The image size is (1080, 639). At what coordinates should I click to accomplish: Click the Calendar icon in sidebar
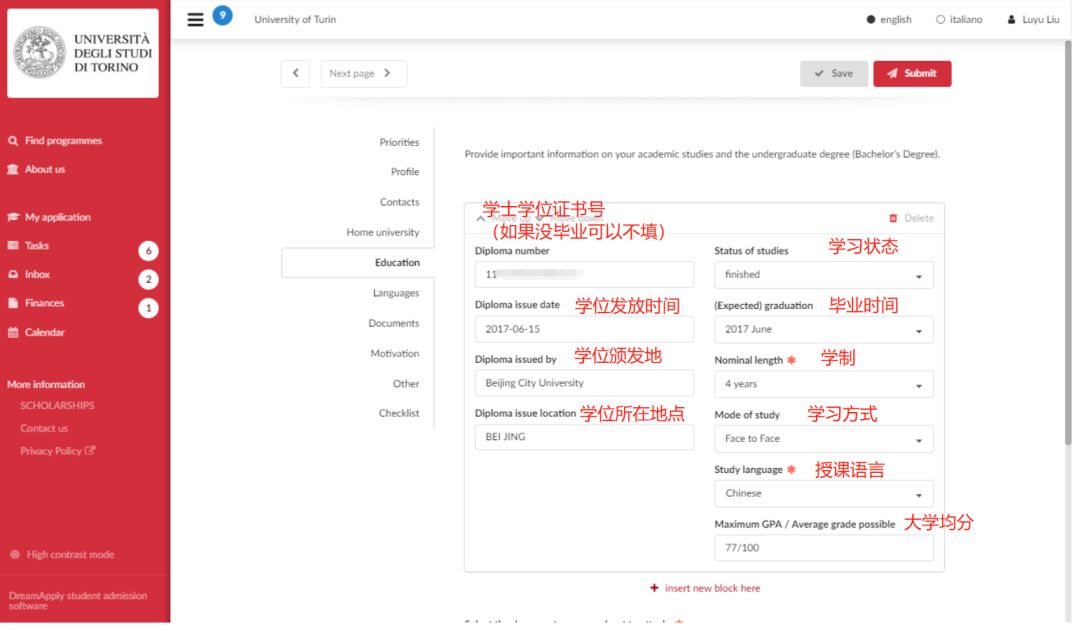[x=13, y=333]
